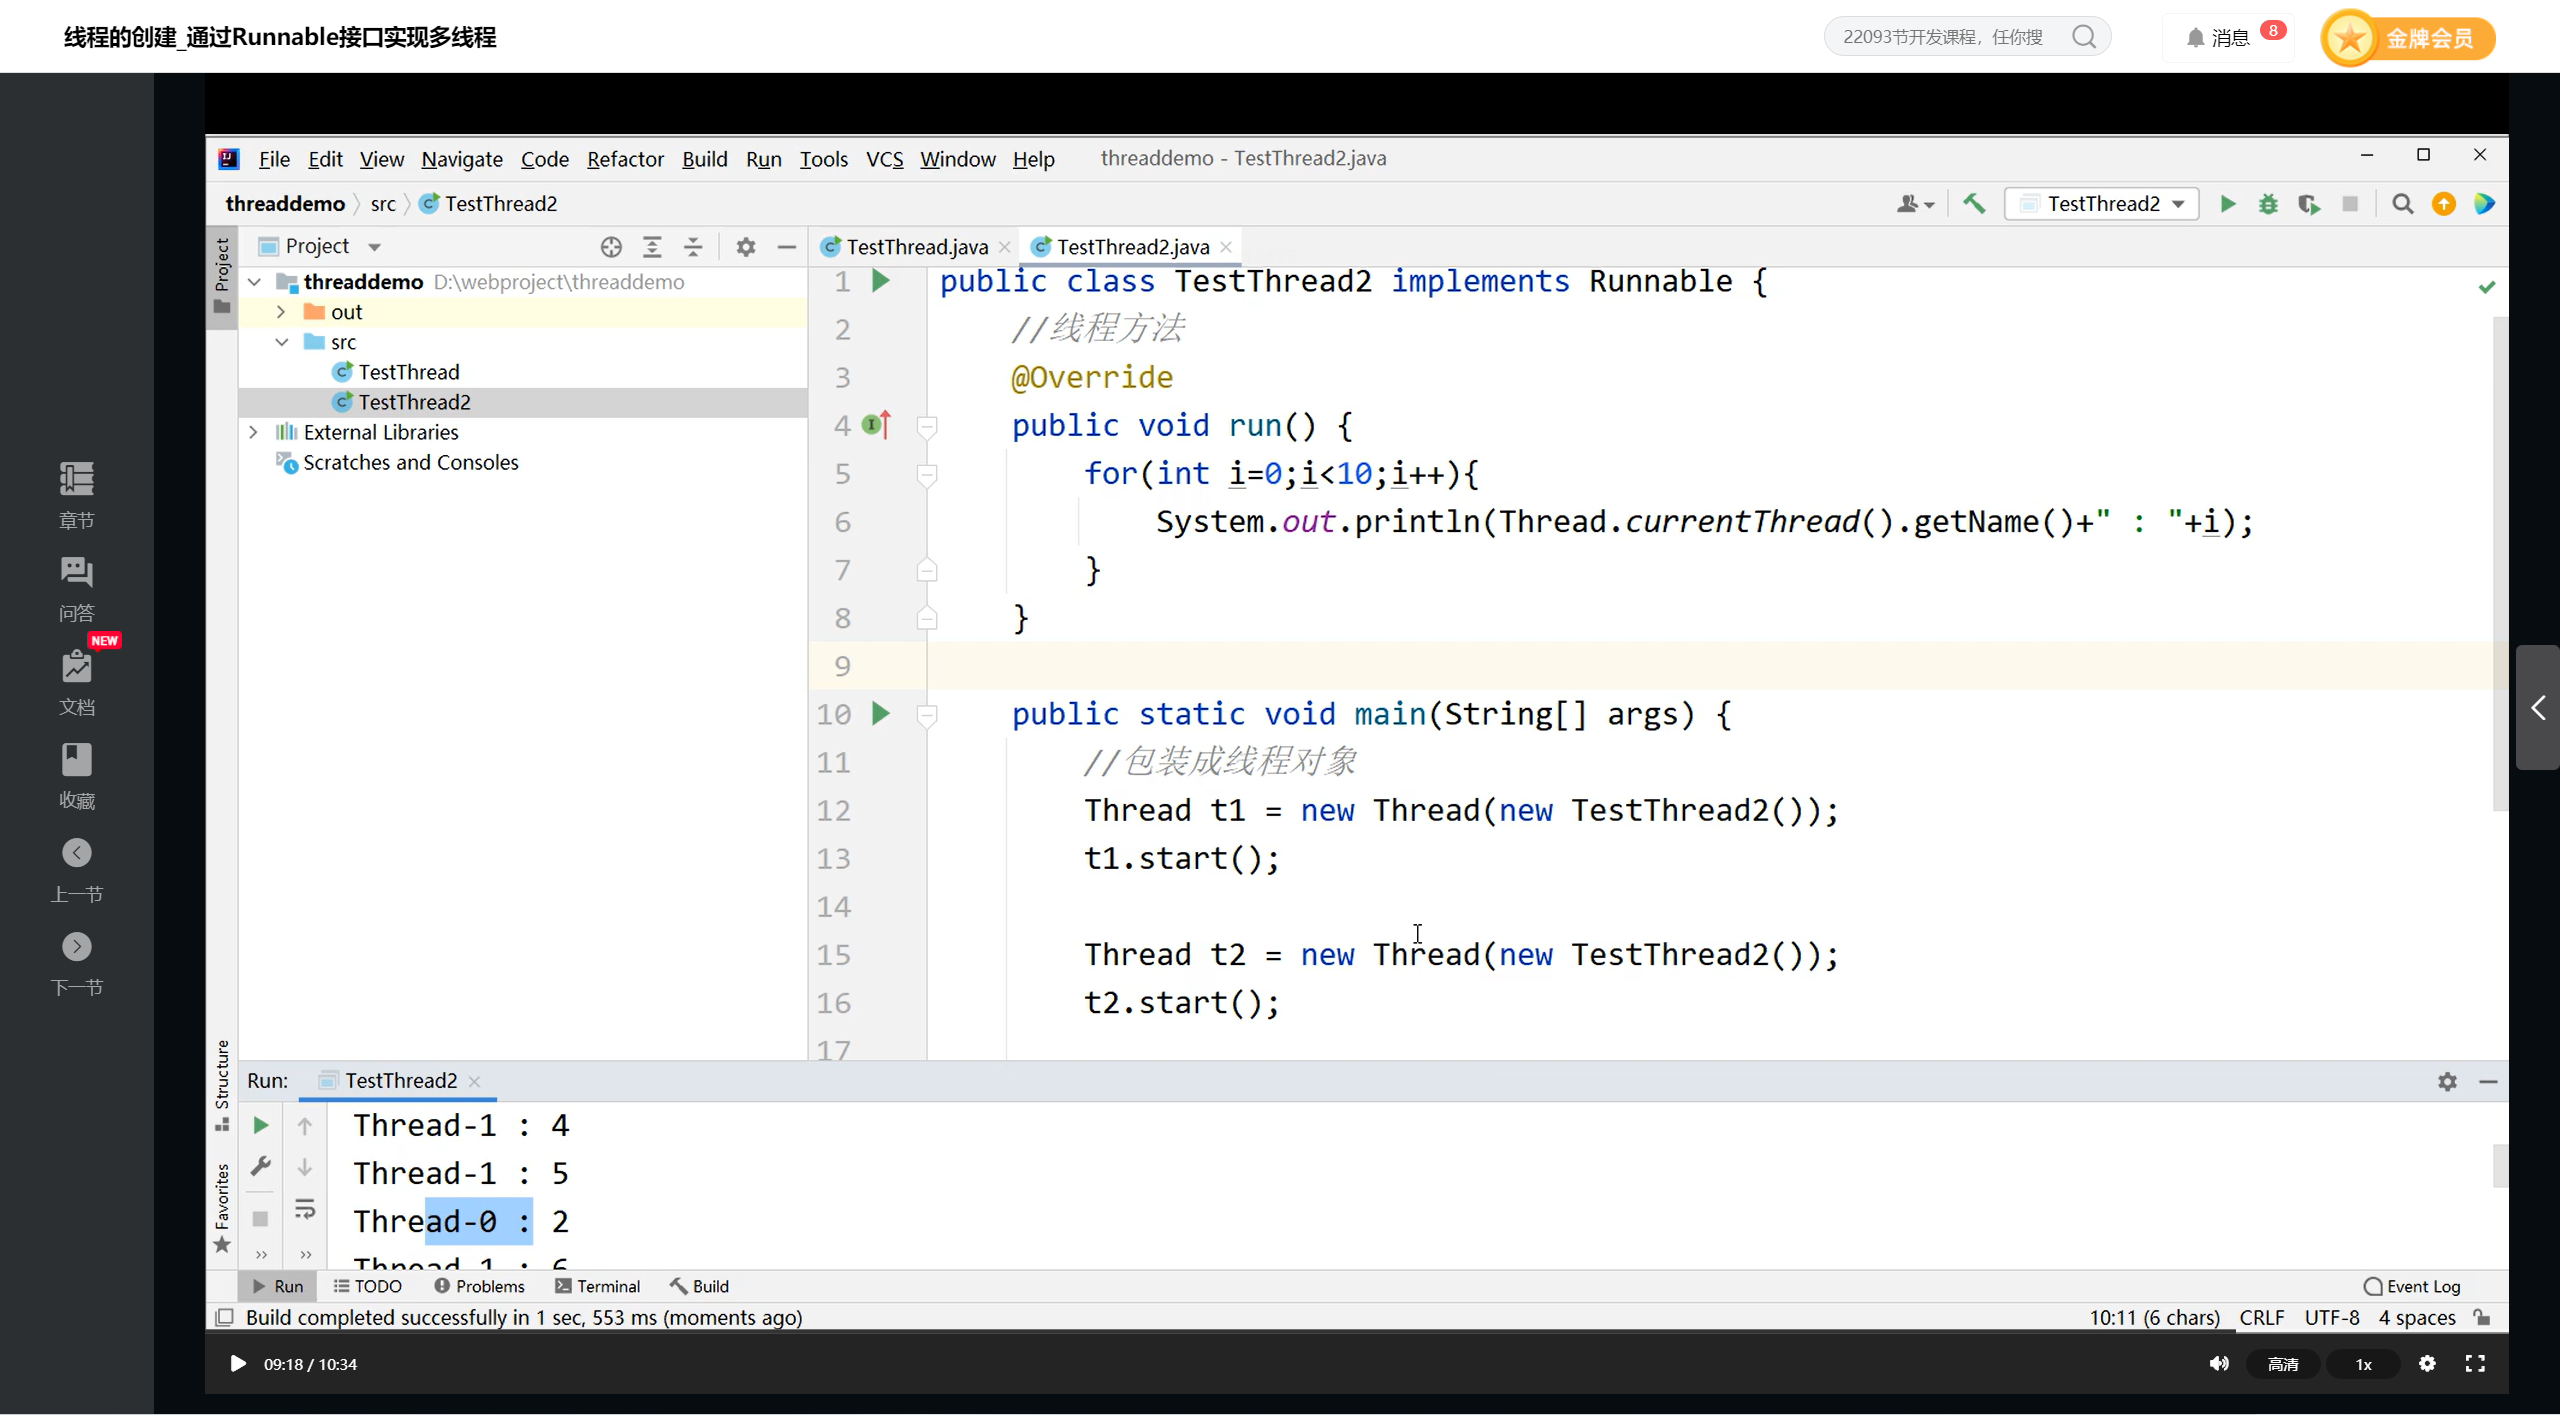This screenshot has width=2560, height=1415.
Task: Click the green Run button in the toolbar
Action: (x=2227, y=204)
